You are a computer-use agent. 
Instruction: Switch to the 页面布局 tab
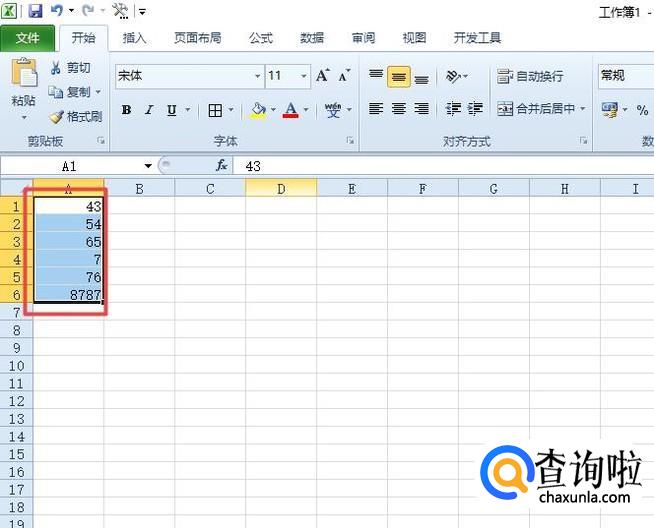point(198,38)
